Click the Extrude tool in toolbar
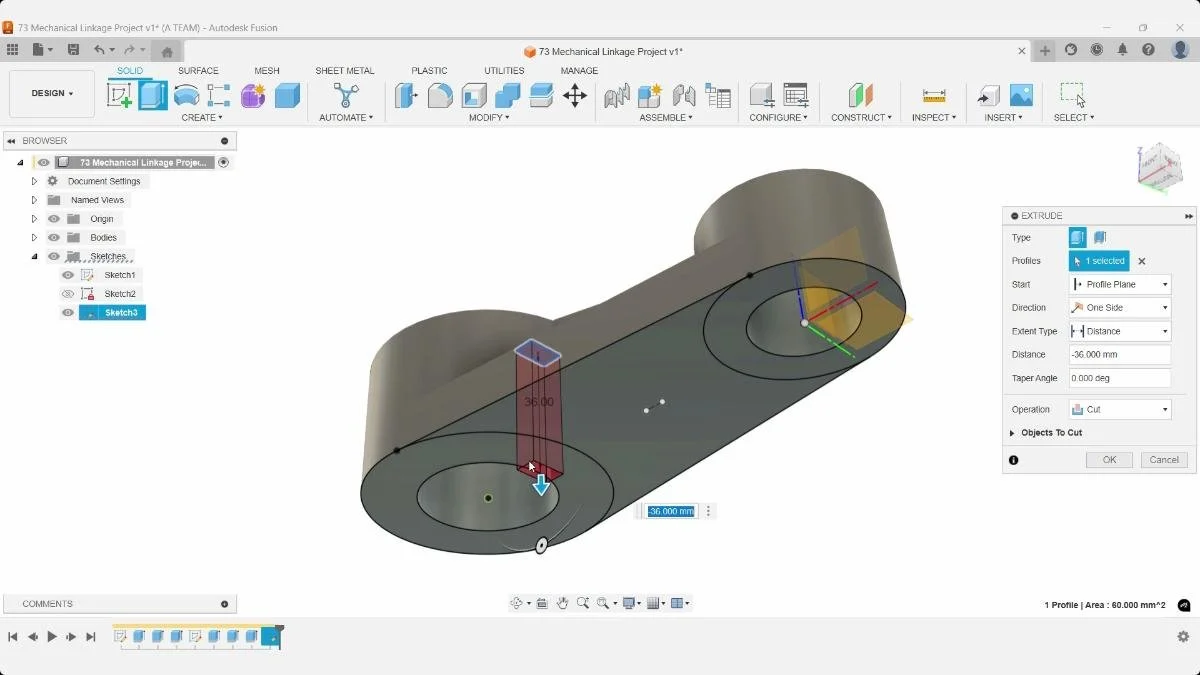1200x675 pixels. 153,95
